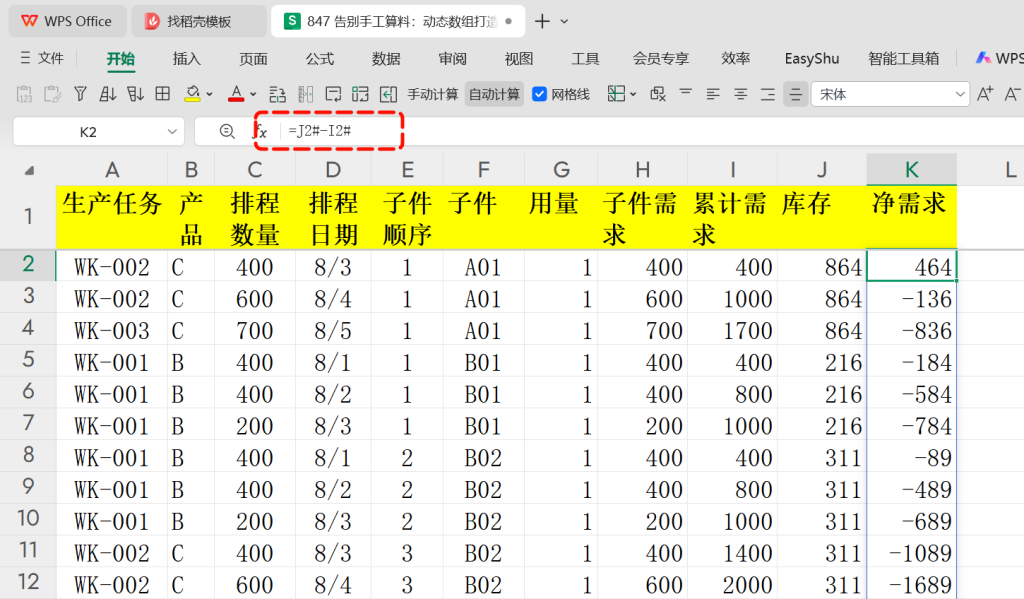
Task: Click the zoom magnifier icon by formula bar
Action: pyautogui.click(x=227, y=132)
